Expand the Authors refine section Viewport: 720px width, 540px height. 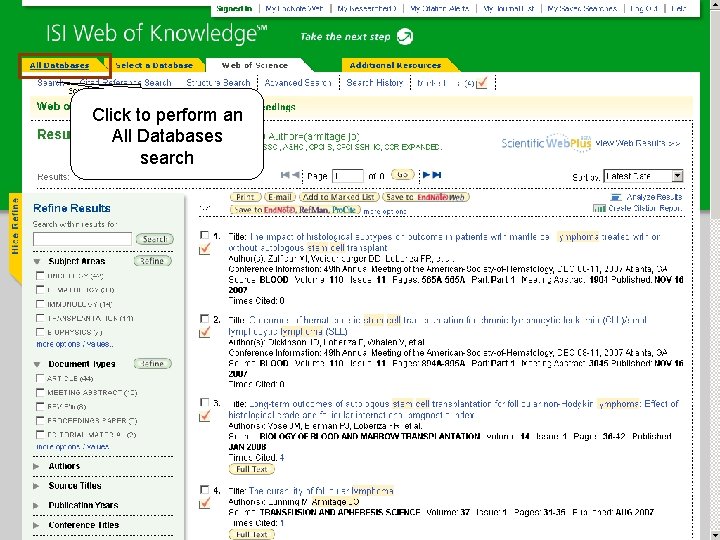click(x=36, y=466)
